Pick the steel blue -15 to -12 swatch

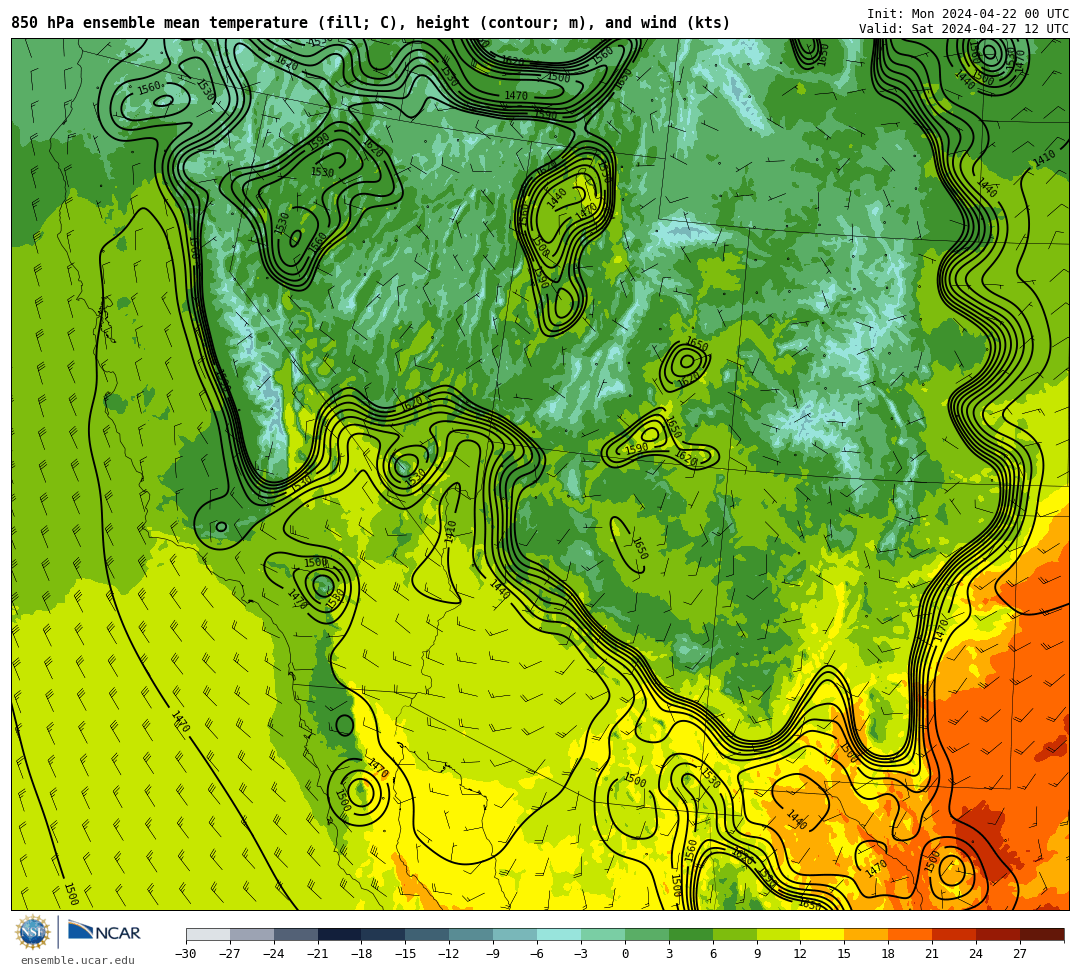tap(428, 934)
